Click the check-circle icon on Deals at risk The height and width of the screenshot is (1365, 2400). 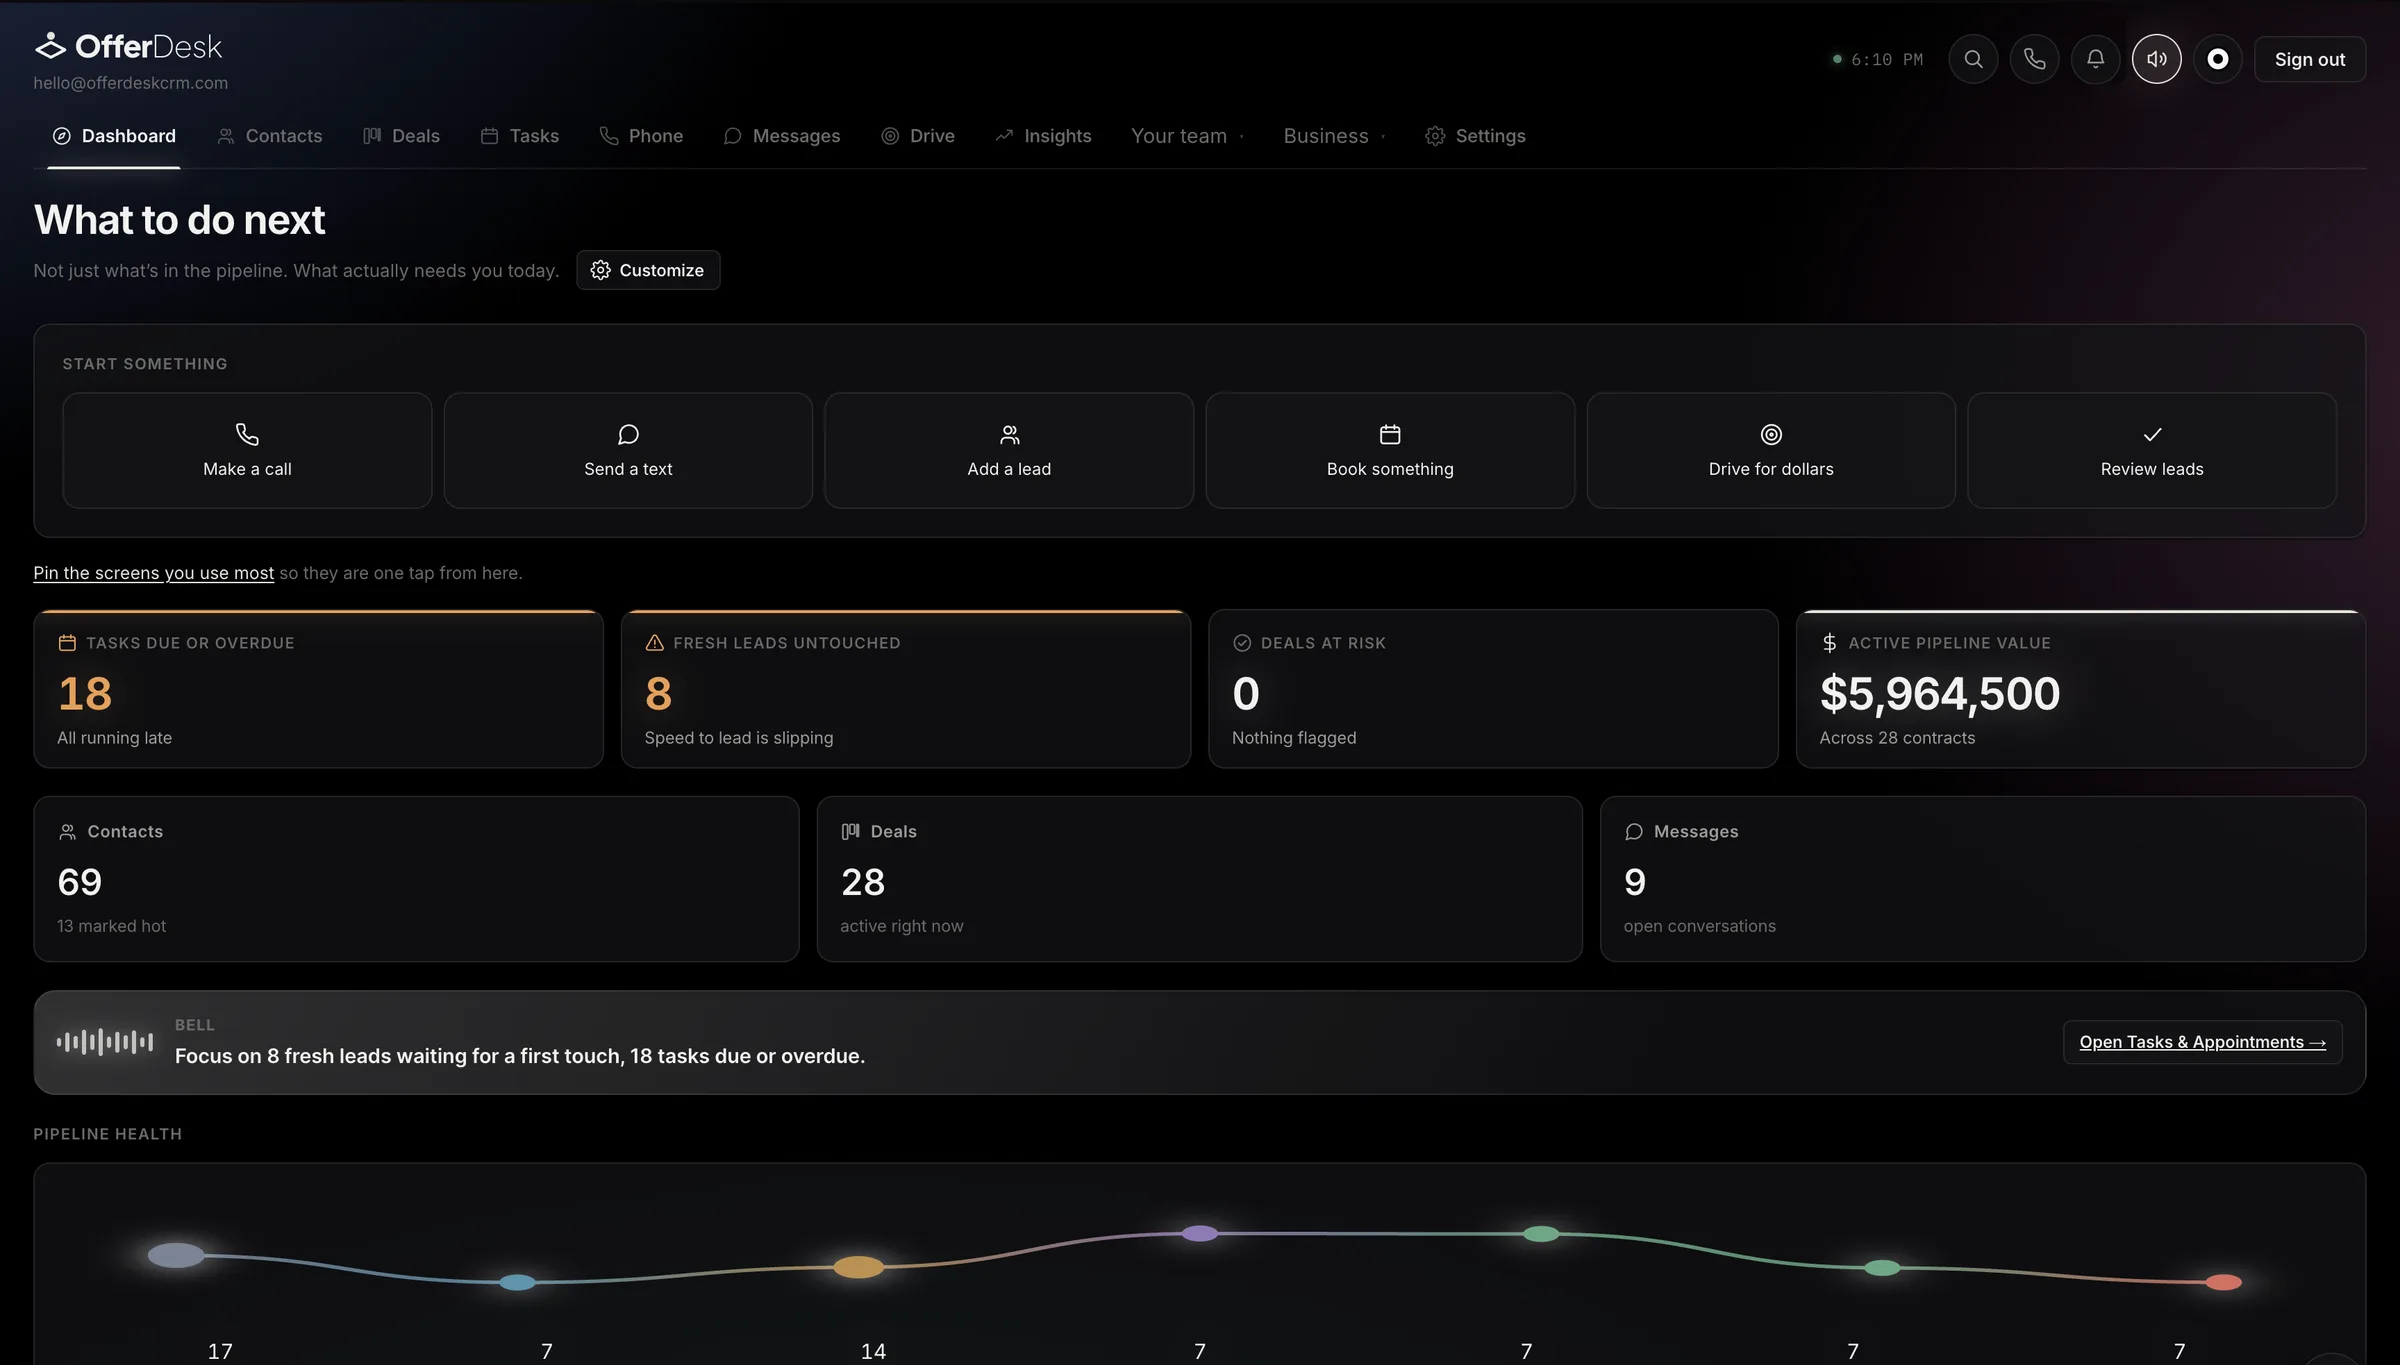[x=1242, y=643]
